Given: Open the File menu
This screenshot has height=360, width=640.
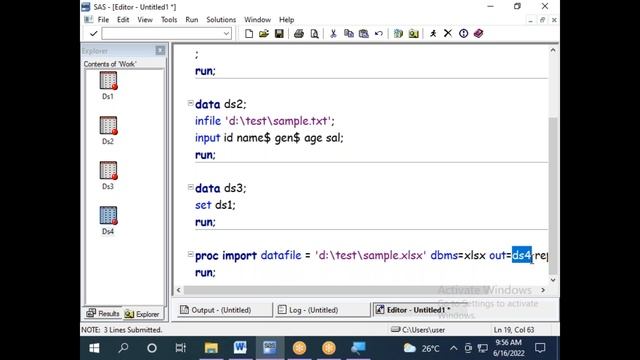Looking at the screenshot, I should click(103, 20).
